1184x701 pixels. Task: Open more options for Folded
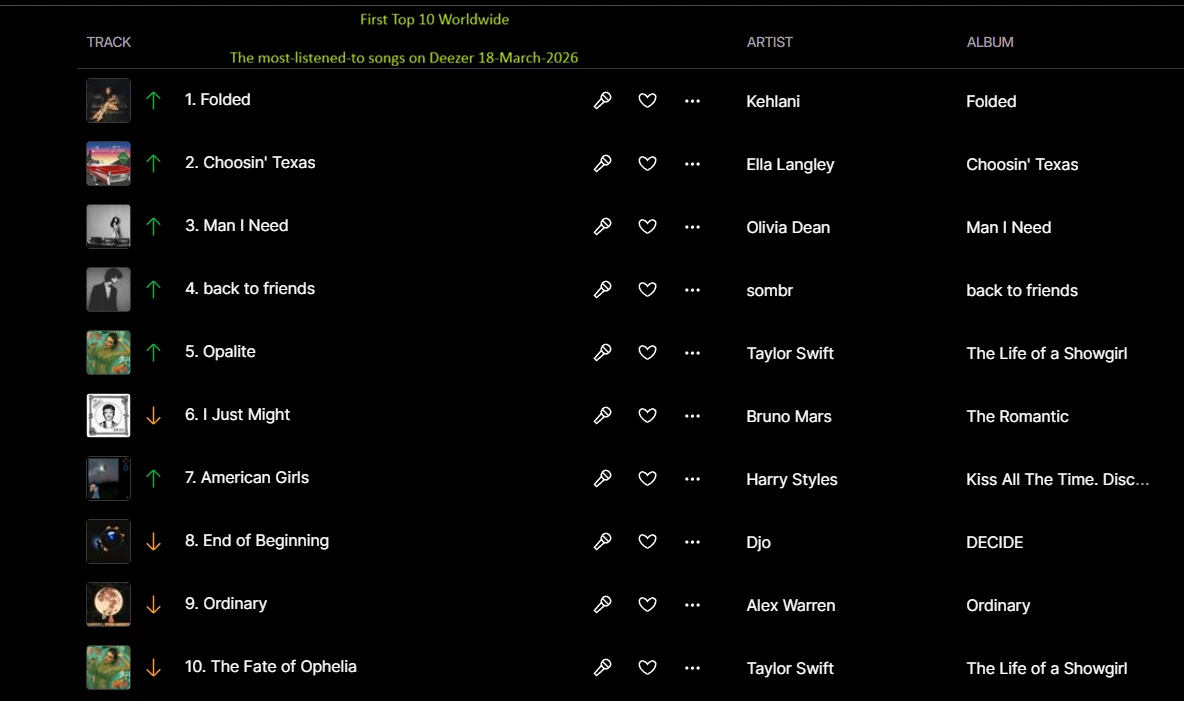(x=692, y=100)
